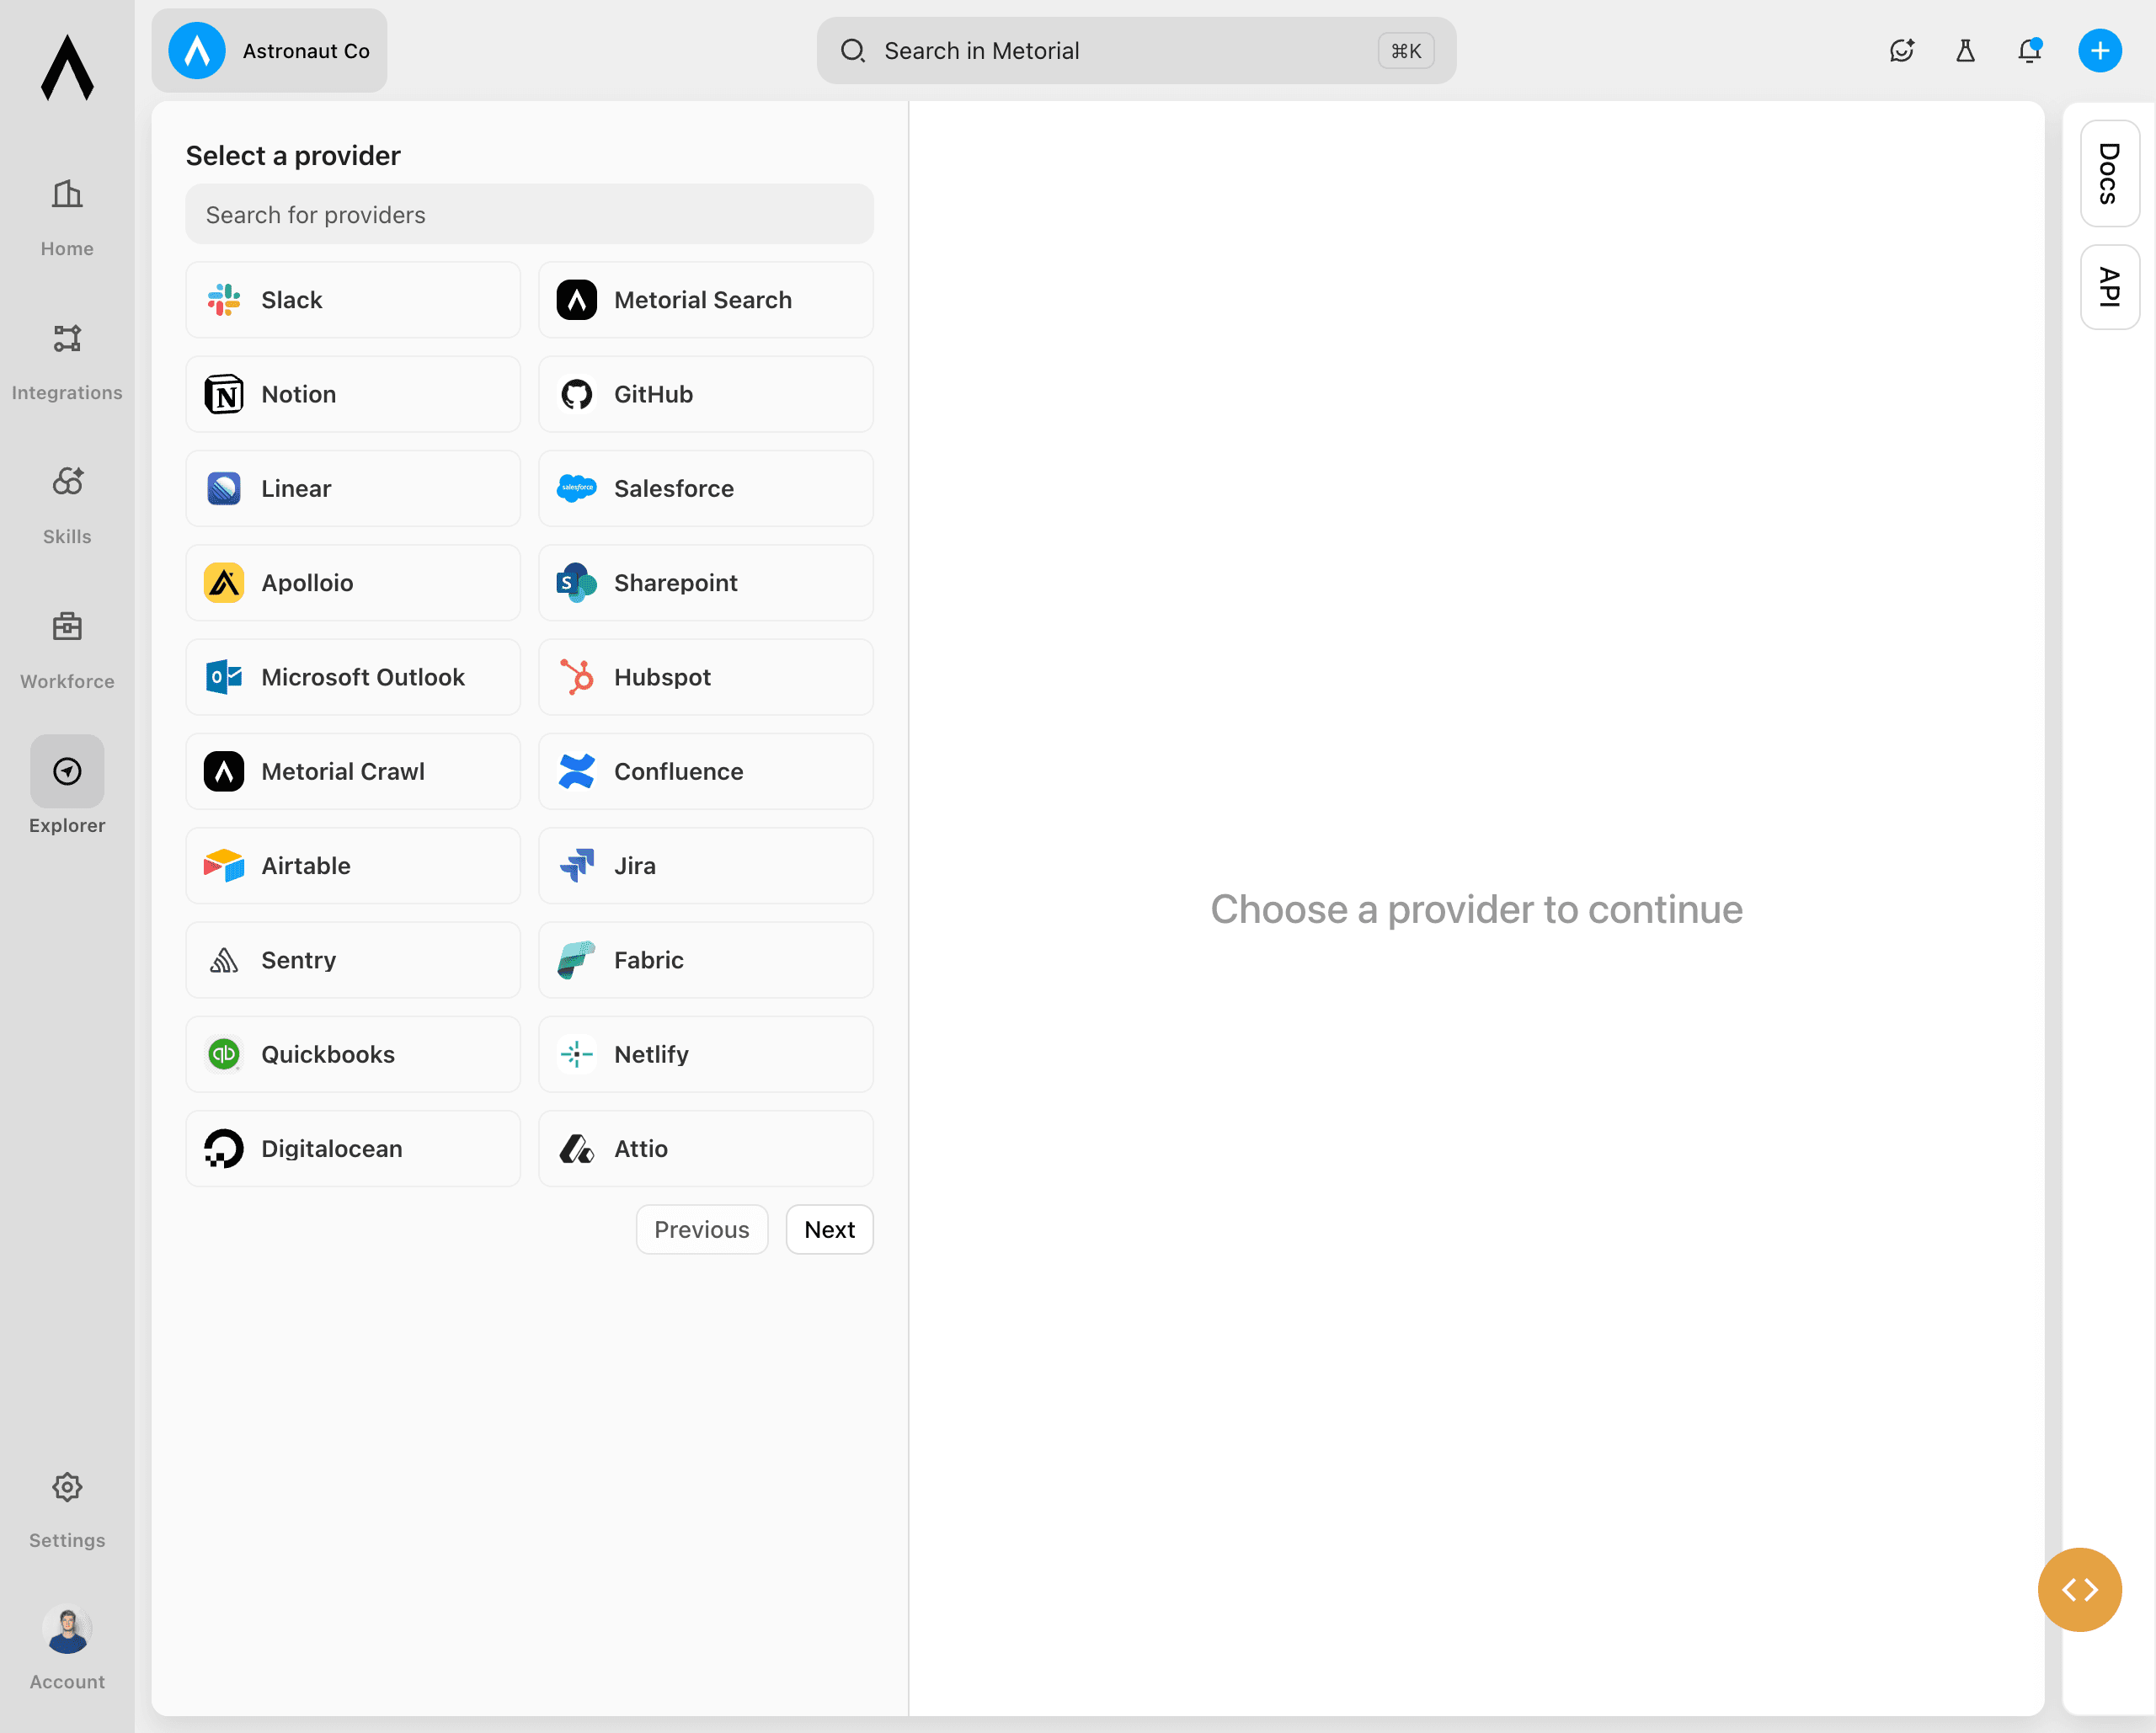Choose the Hubspot provider

pos(705,677)
